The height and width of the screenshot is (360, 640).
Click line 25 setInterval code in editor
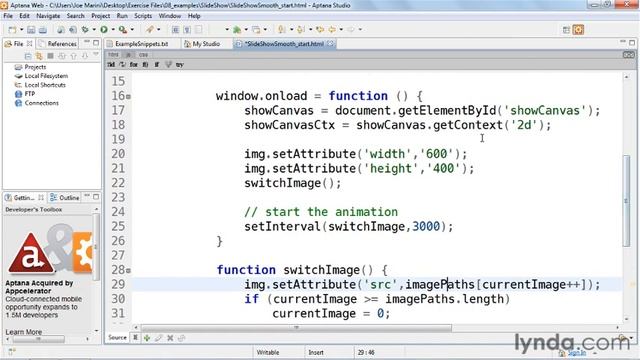(349, 227)
